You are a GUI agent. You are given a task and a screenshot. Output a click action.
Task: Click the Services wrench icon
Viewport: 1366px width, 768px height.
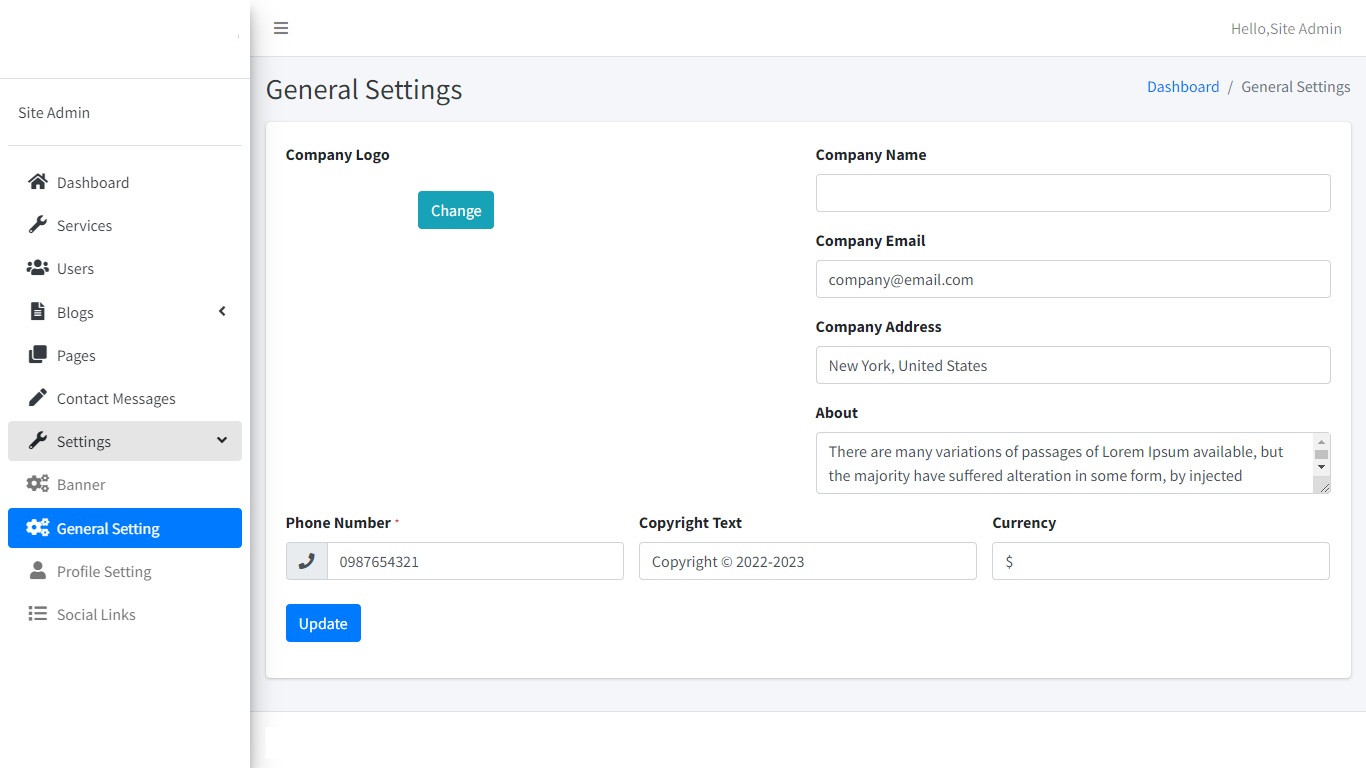(x=38, y=225)
